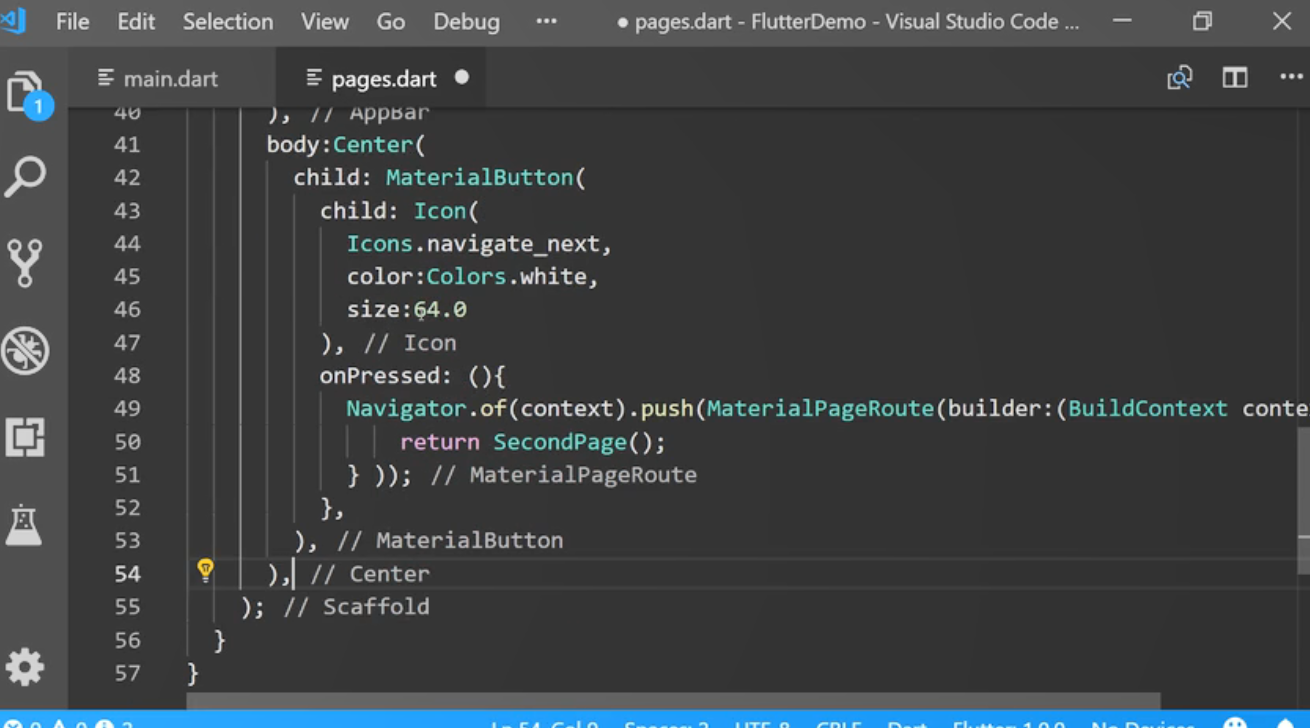Split the editor to the right
Screen dimensions: 1310x728
[x=1235, y=78]
